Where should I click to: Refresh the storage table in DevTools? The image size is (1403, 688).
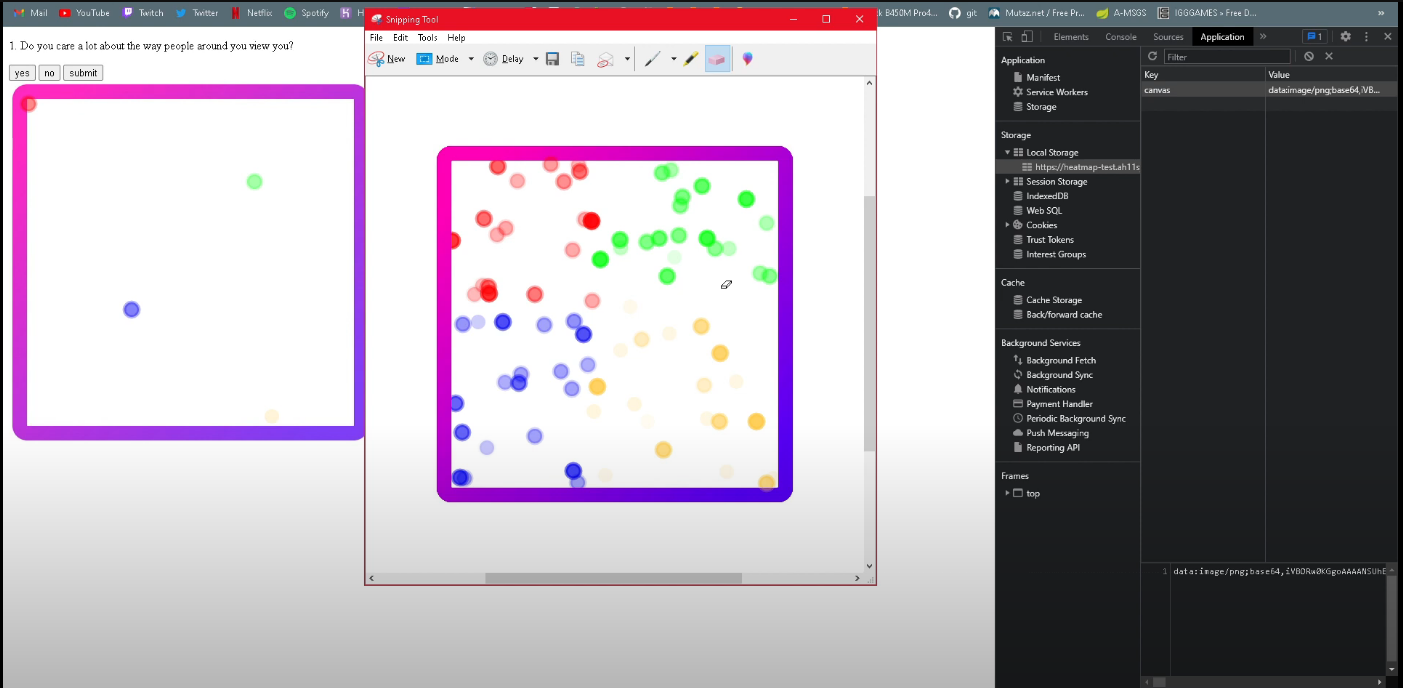pos(1152,56)
